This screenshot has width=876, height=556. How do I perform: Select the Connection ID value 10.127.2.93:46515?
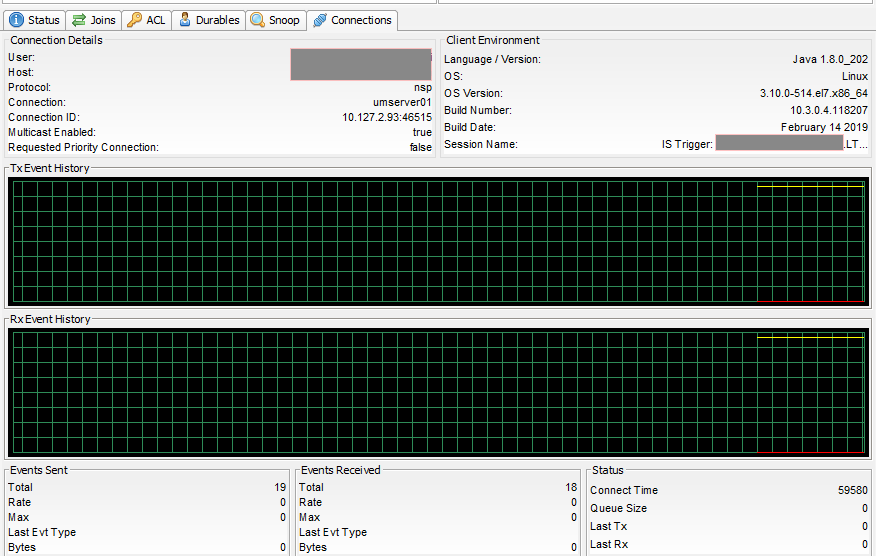click(387, 117)
